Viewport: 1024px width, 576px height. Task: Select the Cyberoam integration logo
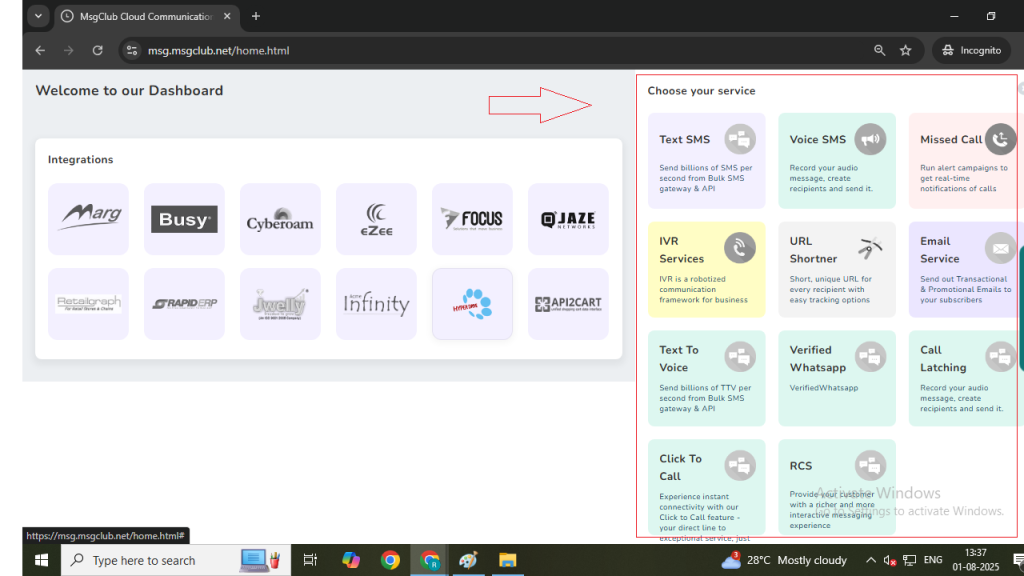[x=280, y=219]
